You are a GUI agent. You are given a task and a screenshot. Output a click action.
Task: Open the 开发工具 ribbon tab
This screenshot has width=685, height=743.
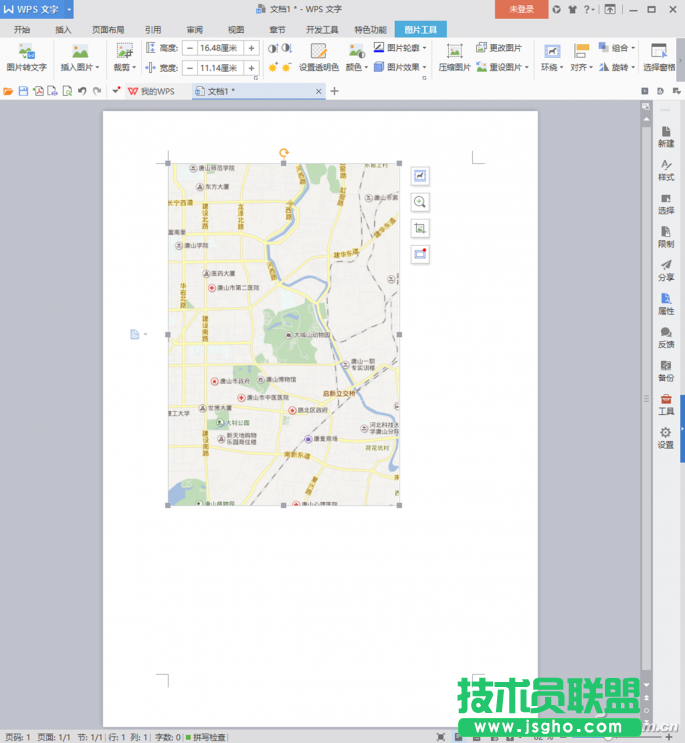[x=321, y=30]
